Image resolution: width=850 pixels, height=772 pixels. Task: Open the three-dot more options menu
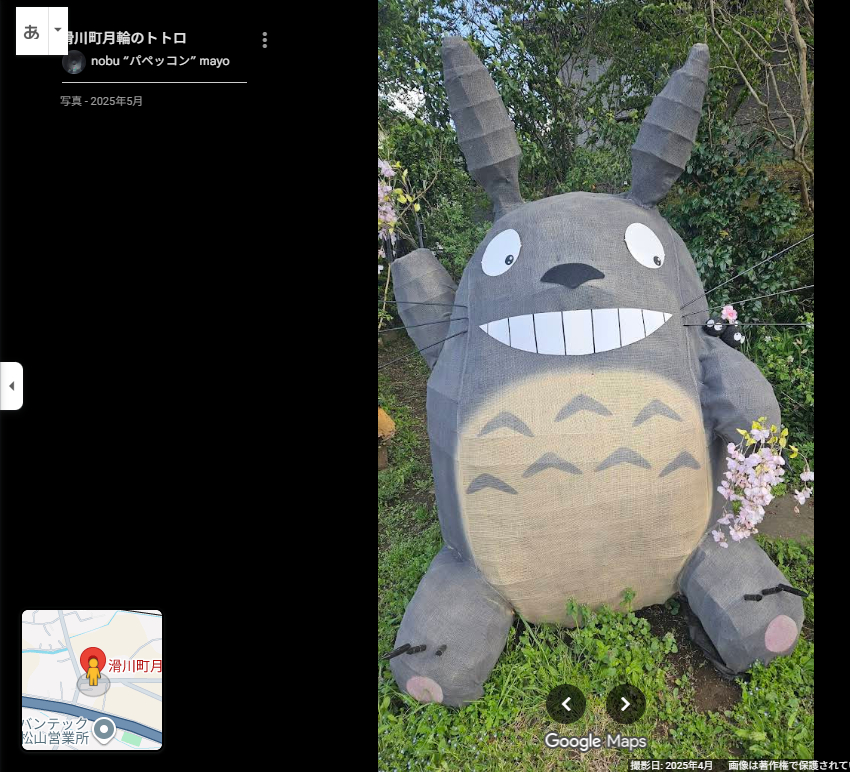point(264,40)
